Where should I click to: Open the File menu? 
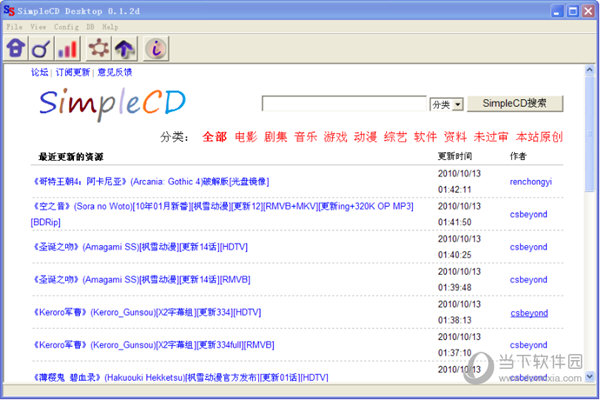pos(14,27)
